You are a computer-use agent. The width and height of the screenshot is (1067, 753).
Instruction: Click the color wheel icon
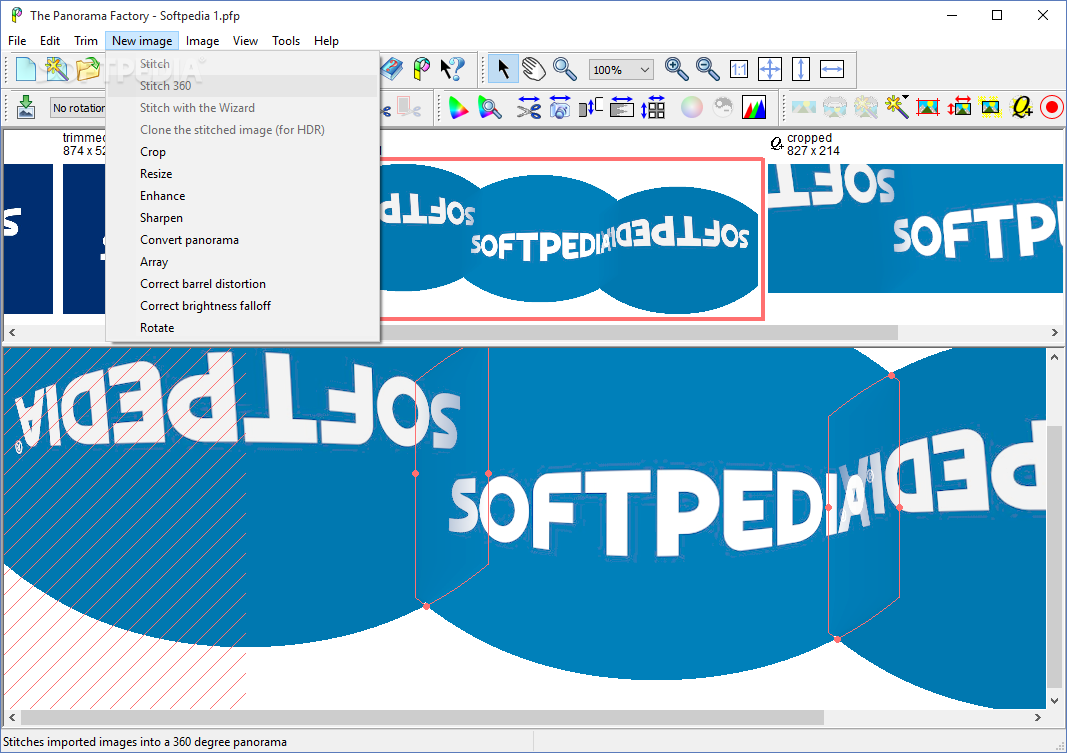click(x=691, y=107)
